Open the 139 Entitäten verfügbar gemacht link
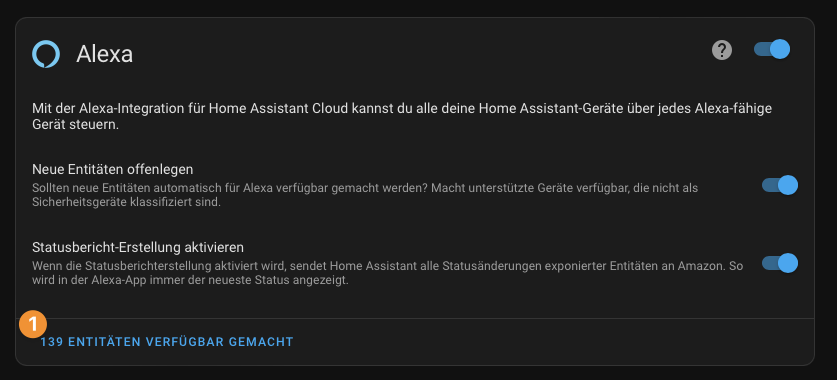837x380 pixels. (167, 342)
